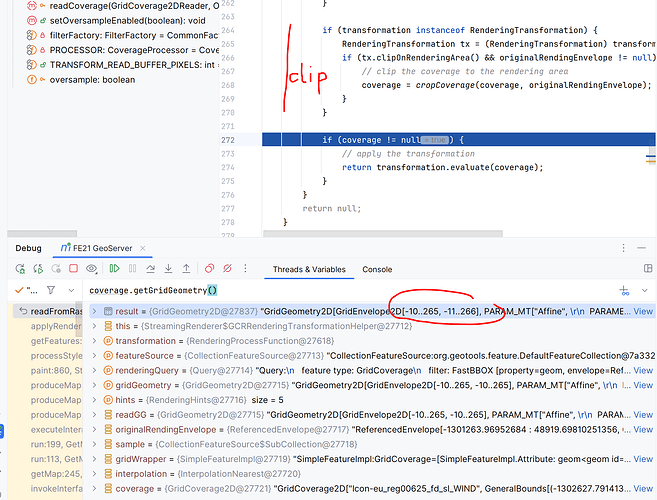657x500 pixels.
Task: Expand the featureSource variable node
Action: click(x=95, y=355)
